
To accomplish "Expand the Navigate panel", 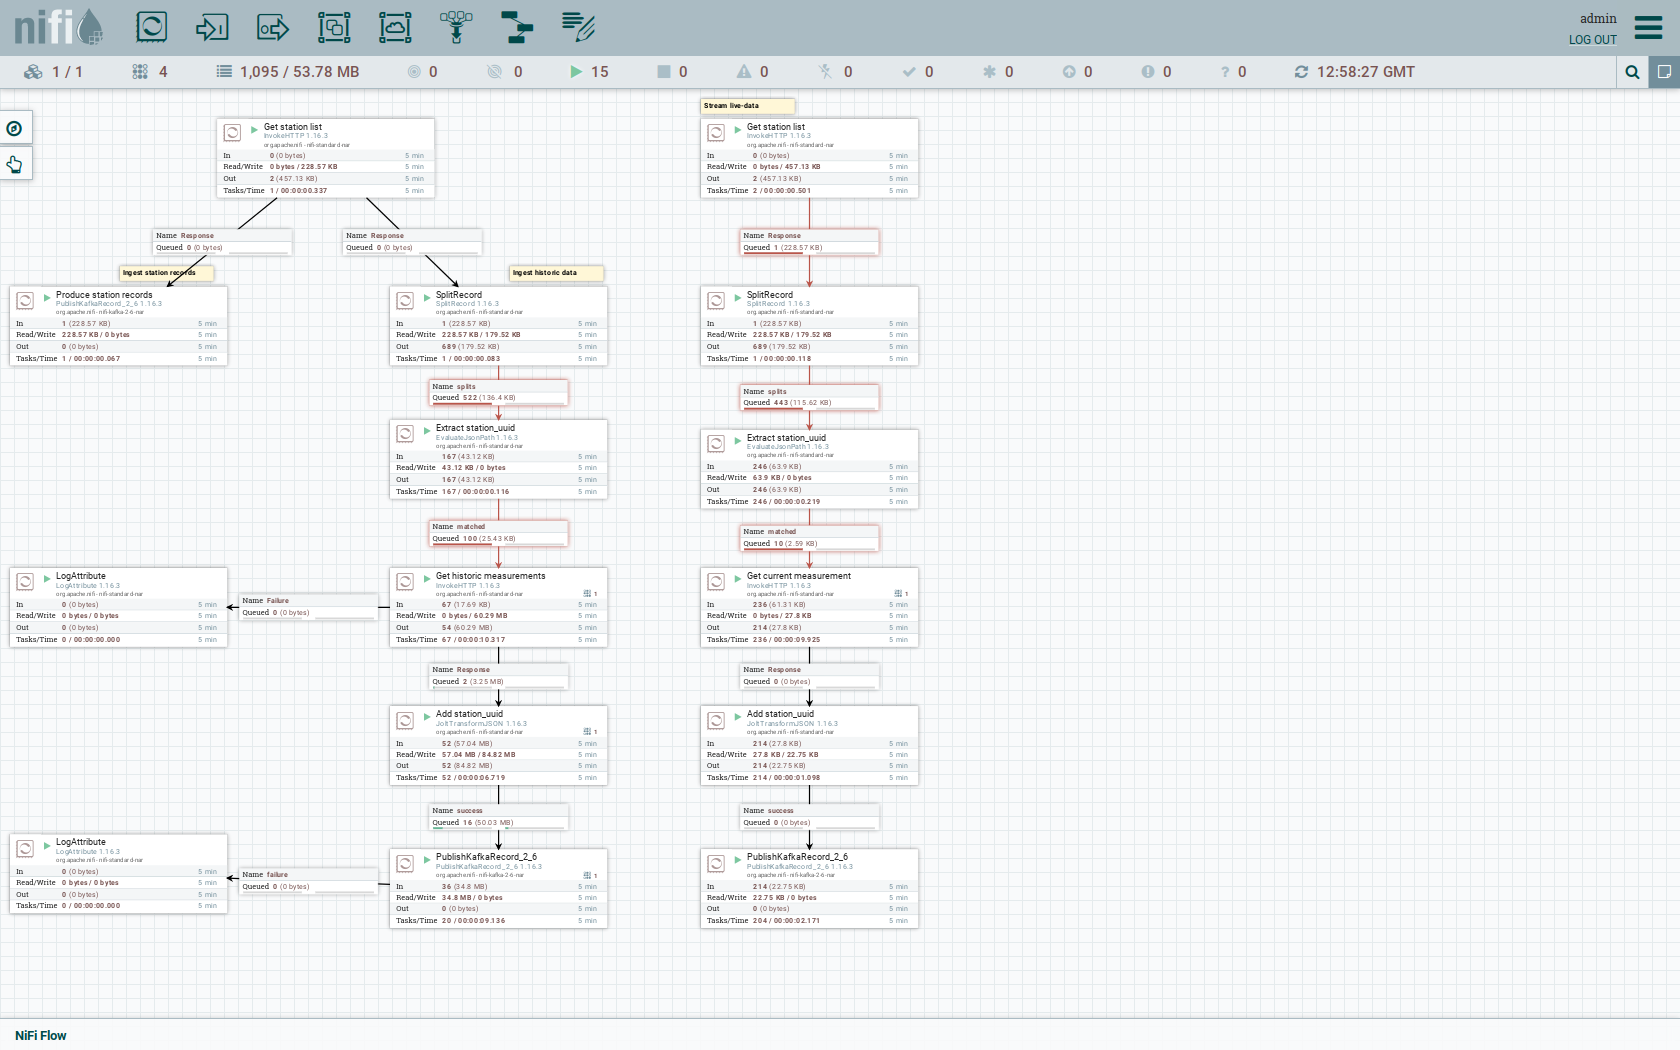I will coord(15,128).
